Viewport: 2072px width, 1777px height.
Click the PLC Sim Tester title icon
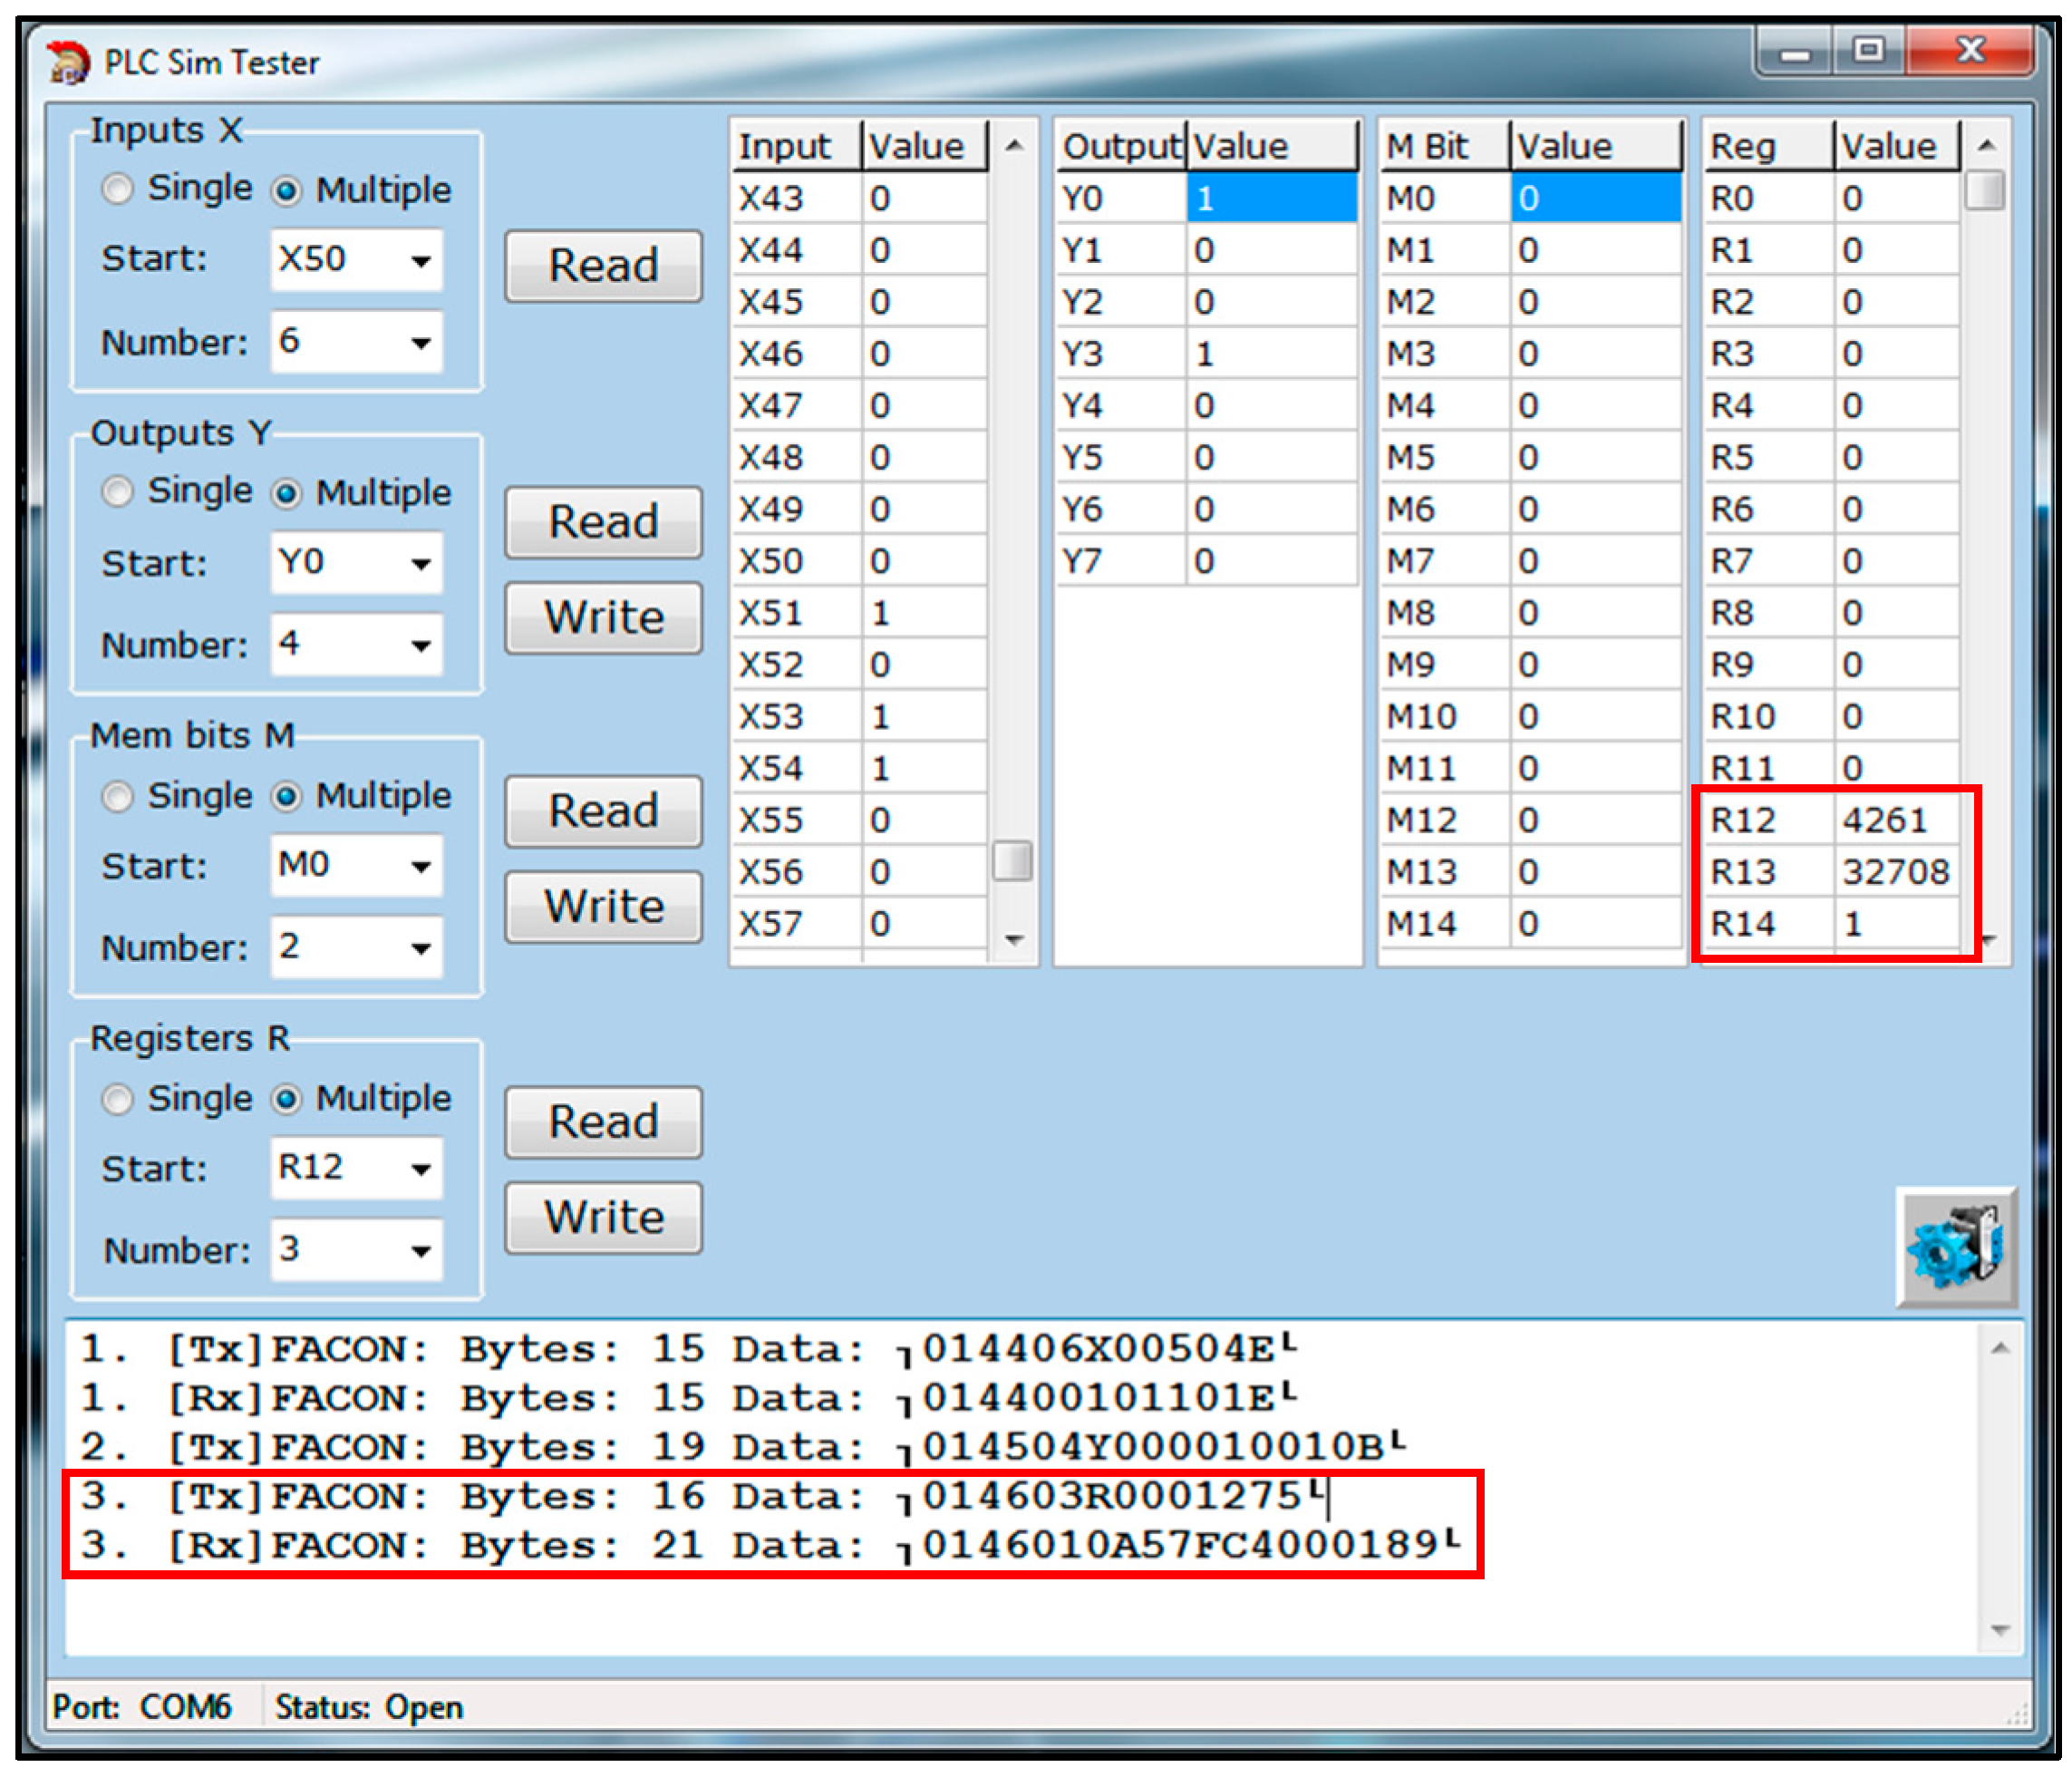click(x=68, y=62)
